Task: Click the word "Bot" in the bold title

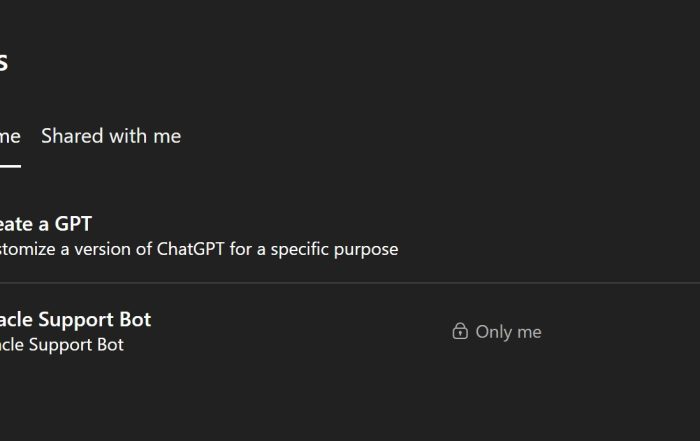Action: [x=132, y=320]
